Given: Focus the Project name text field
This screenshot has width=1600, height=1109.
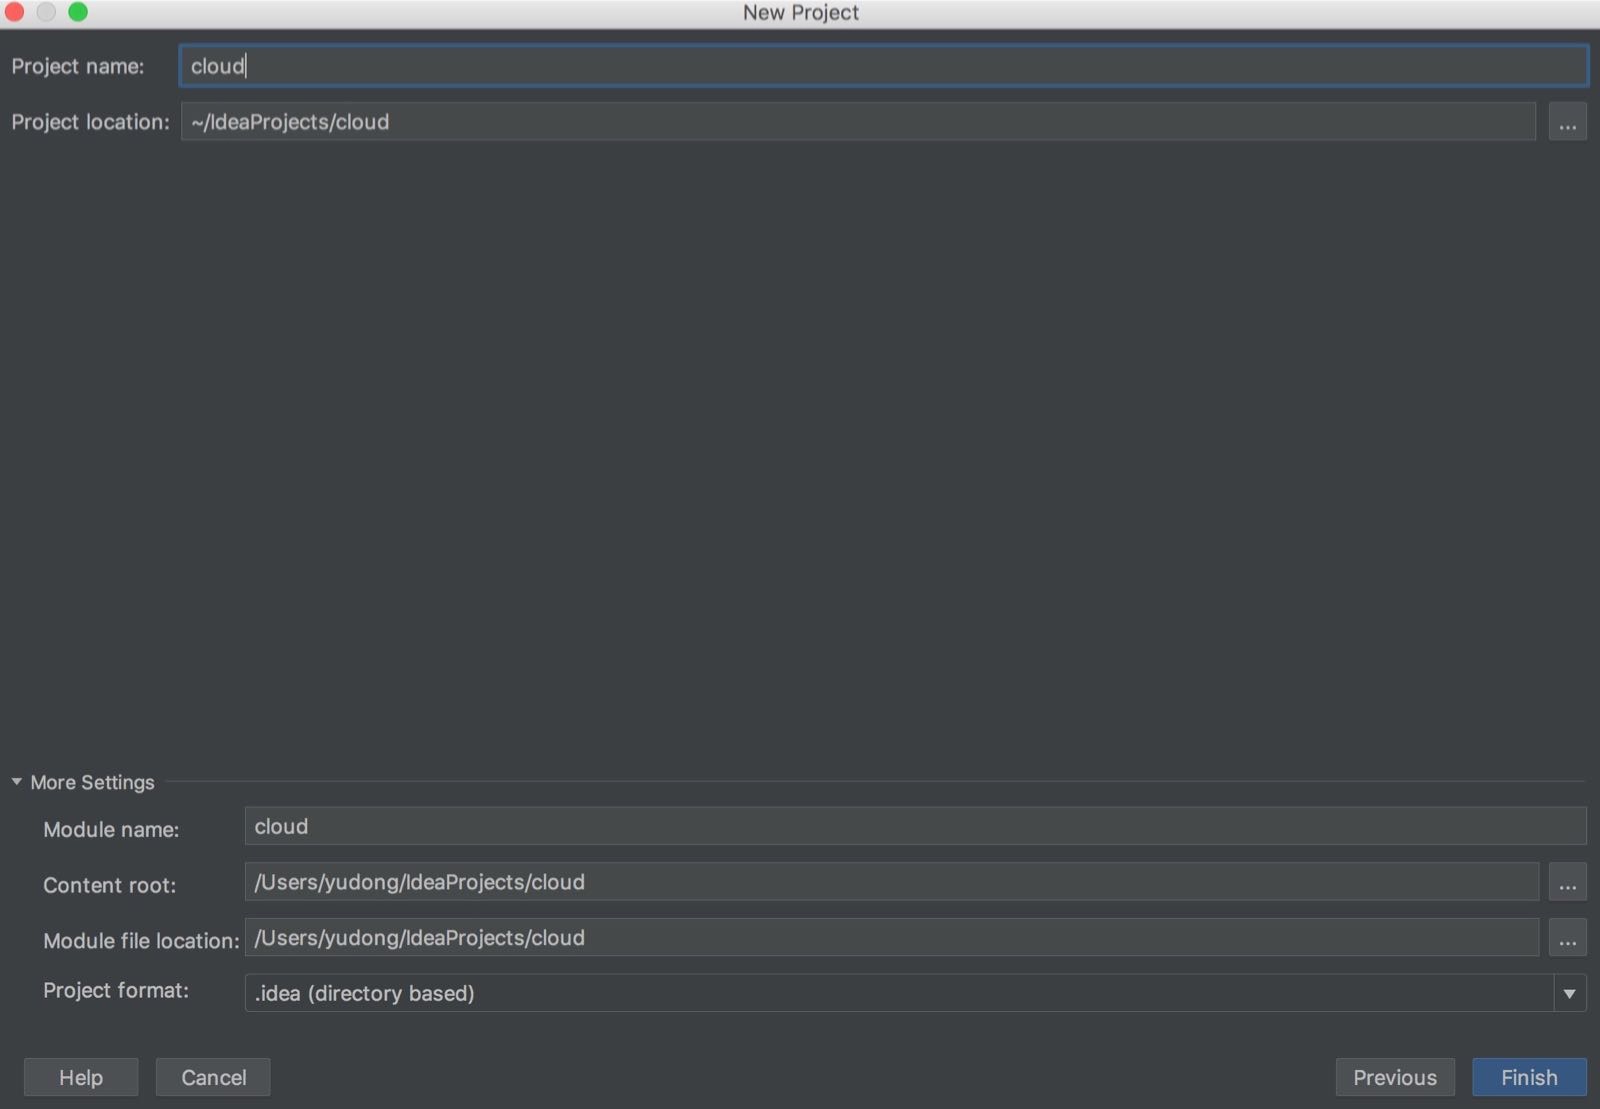Looking at the screenshot, I should point(883,66).
